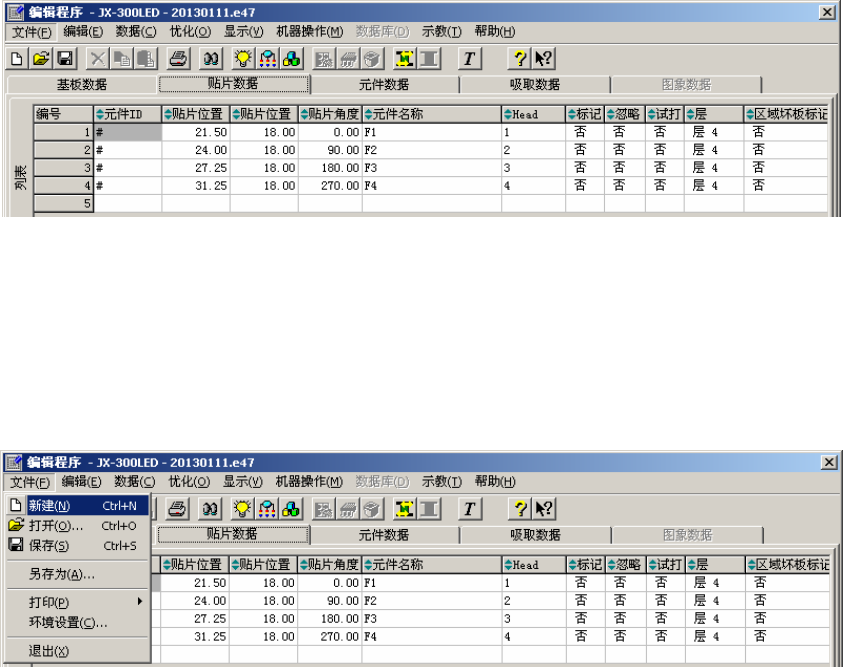
Task: Click the gray I-beam icon in bottom window
Action: coord(428,509)
